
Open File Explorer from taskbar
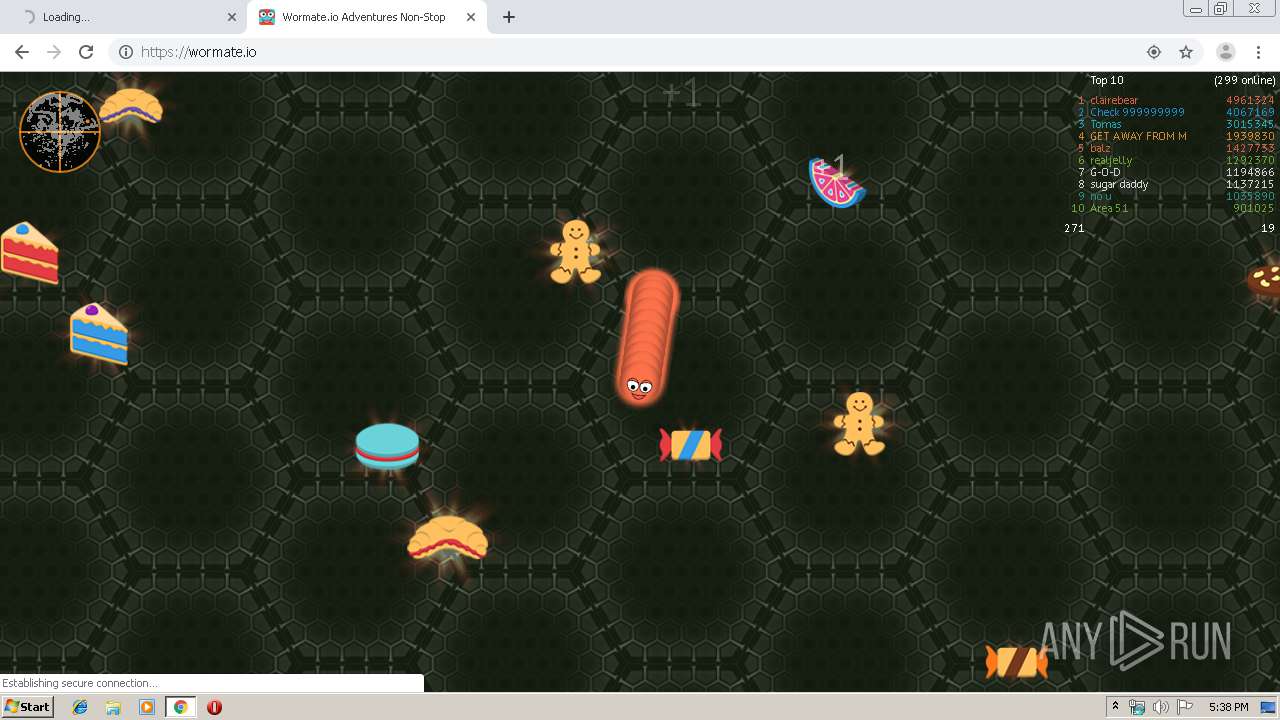[113, 707]
